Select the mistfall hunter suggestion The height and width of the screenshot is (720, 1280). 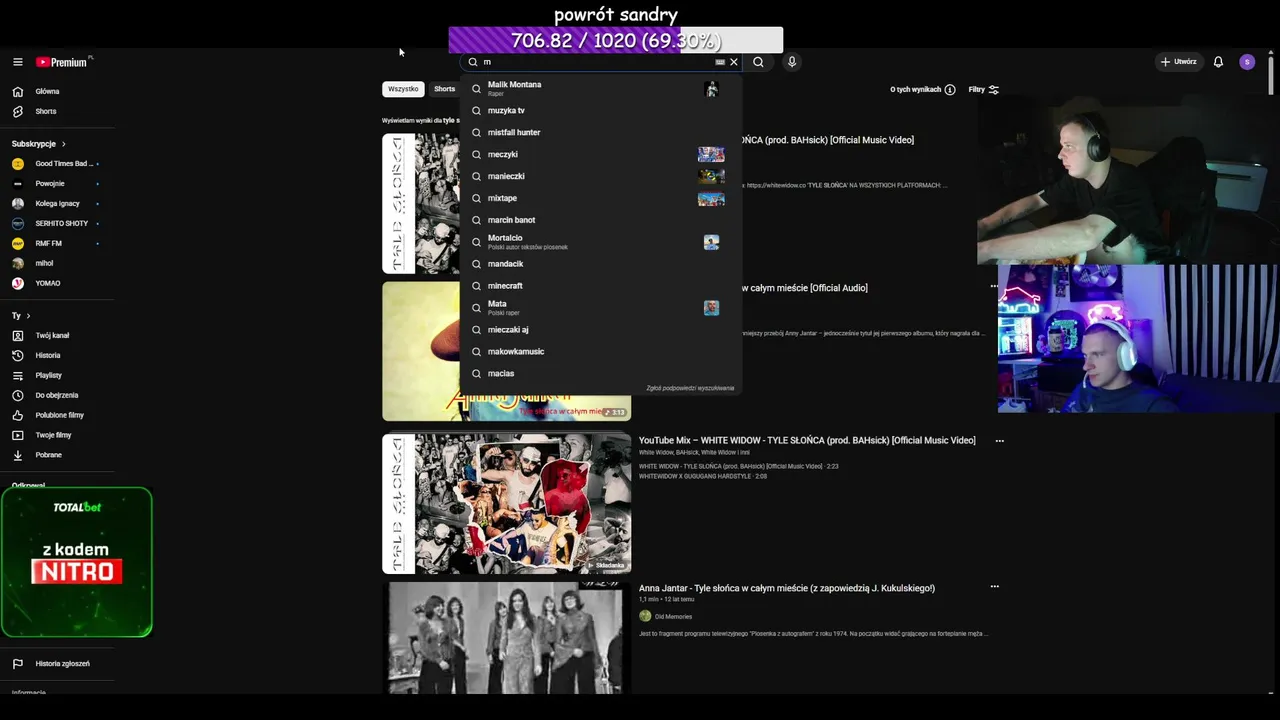point(601,132)
